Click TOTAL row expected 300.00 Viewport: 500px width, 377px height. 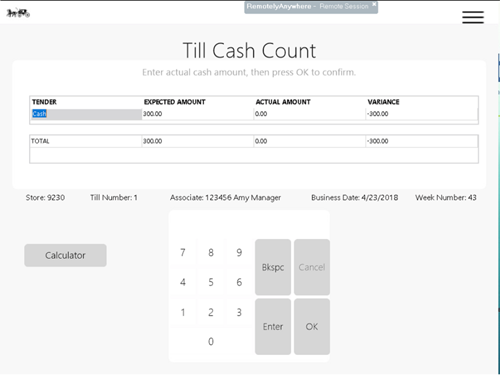(x=197, y=141)
